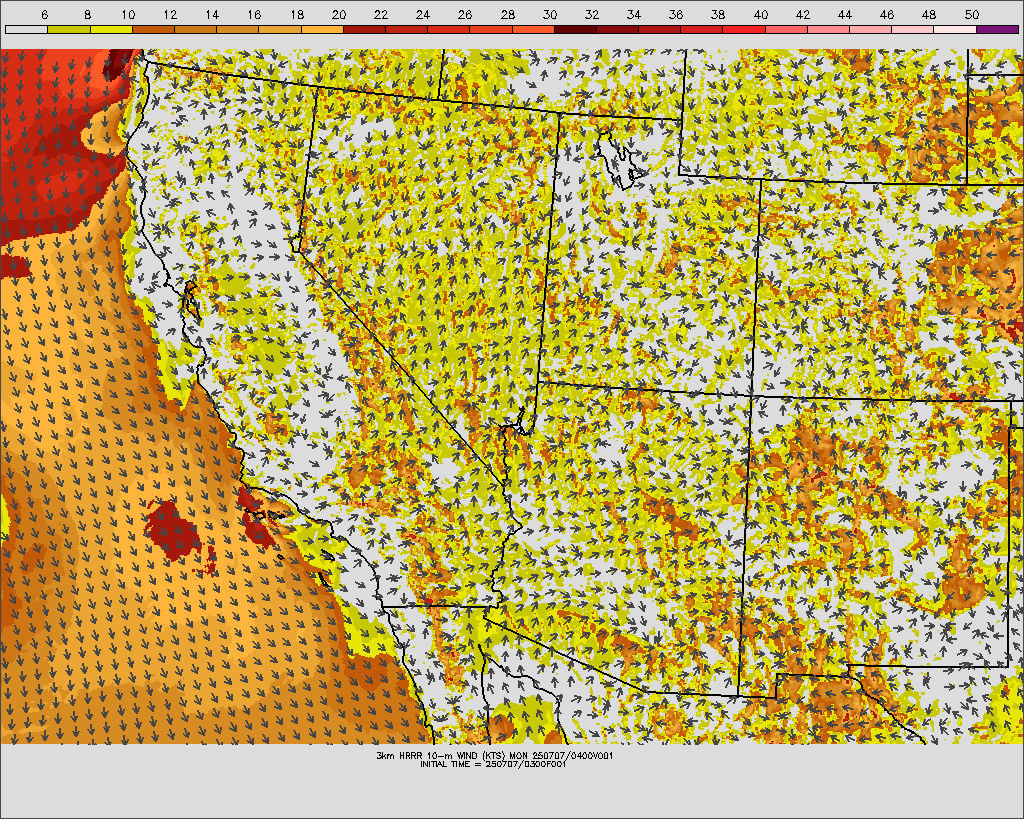Click the legend label "40"

[x=760, y=14]
